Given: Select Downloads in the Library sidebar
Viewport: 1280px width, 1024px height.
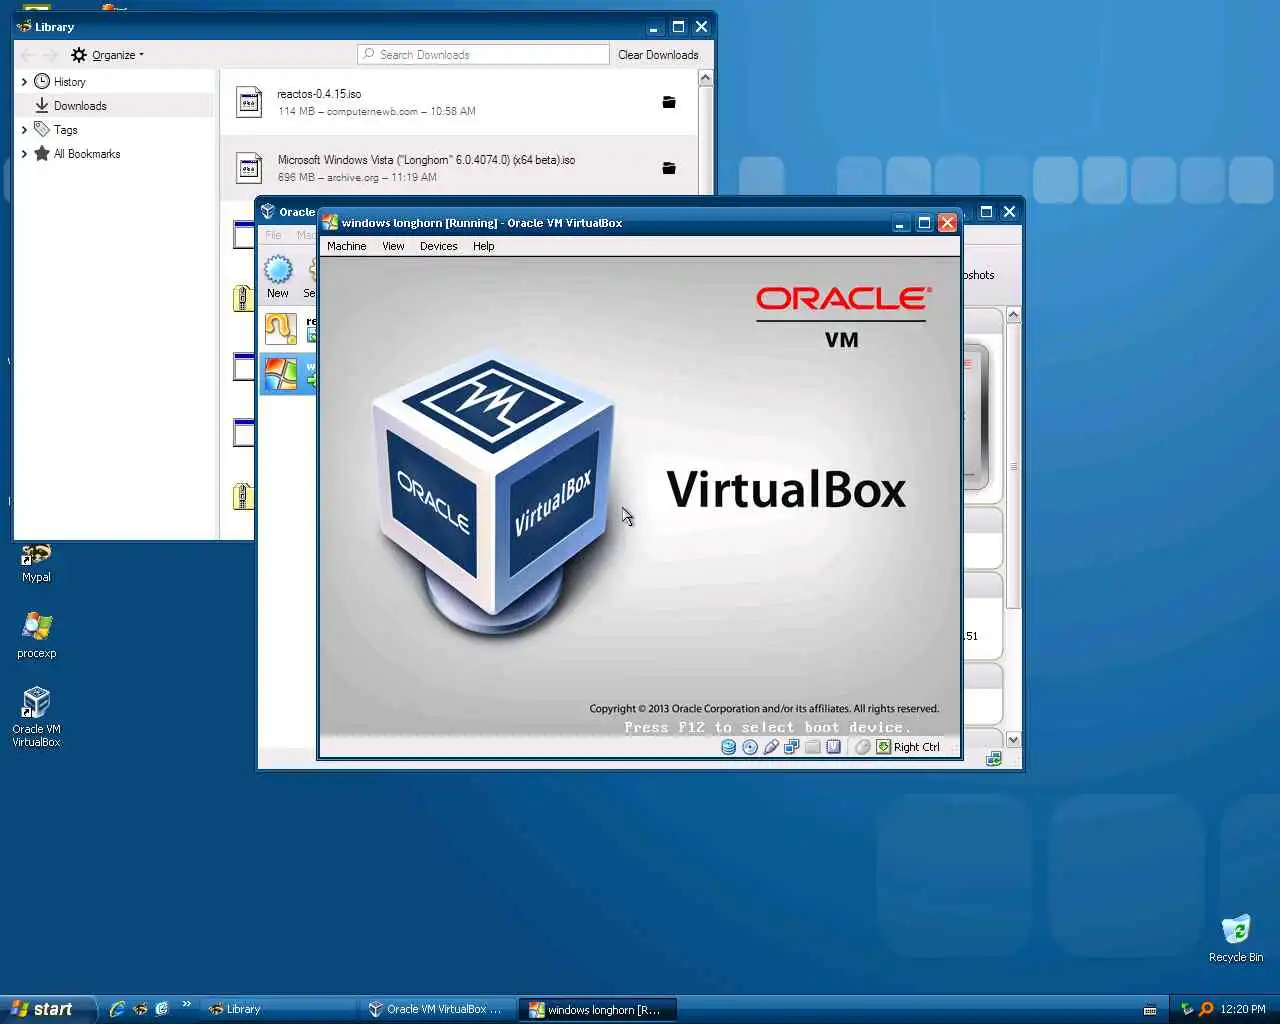Looking at the screenshot, I should [80, 106].
